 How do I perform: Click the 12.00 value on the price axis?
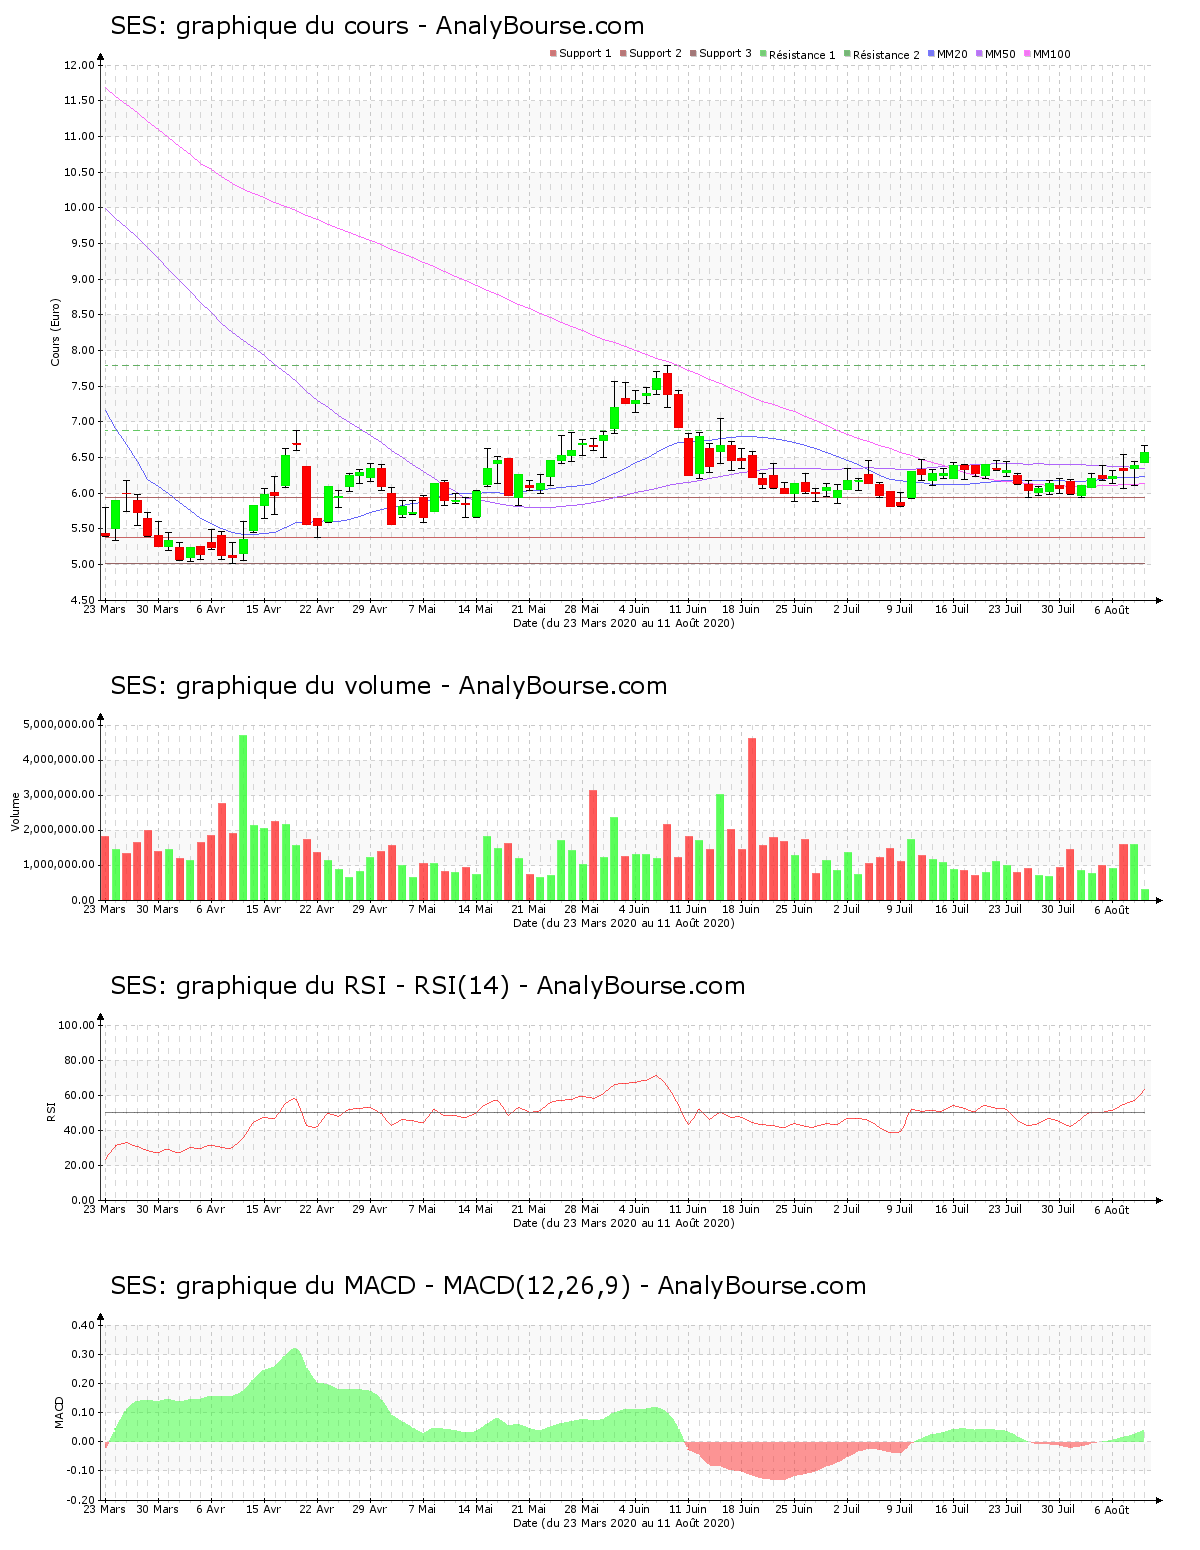(x=79, y=65)
